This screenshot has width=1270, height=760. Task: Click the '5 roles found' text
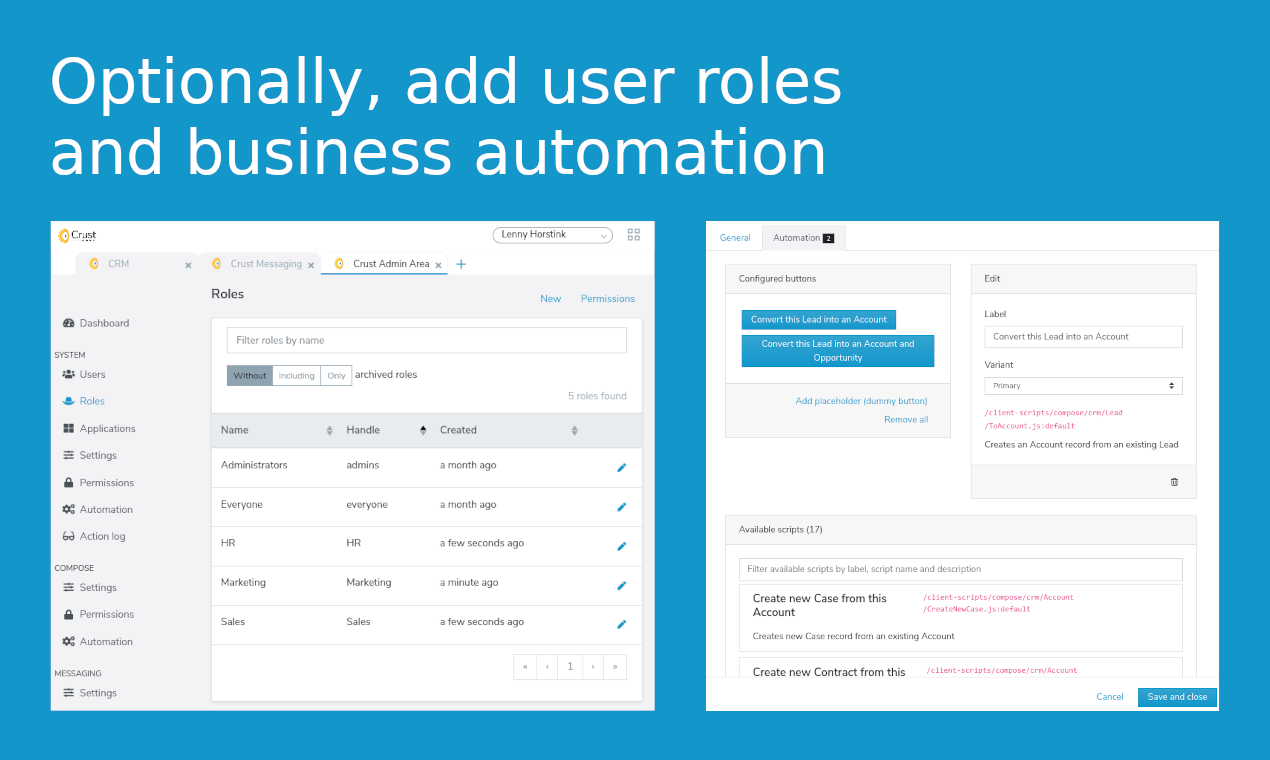[x=597, y=397]
